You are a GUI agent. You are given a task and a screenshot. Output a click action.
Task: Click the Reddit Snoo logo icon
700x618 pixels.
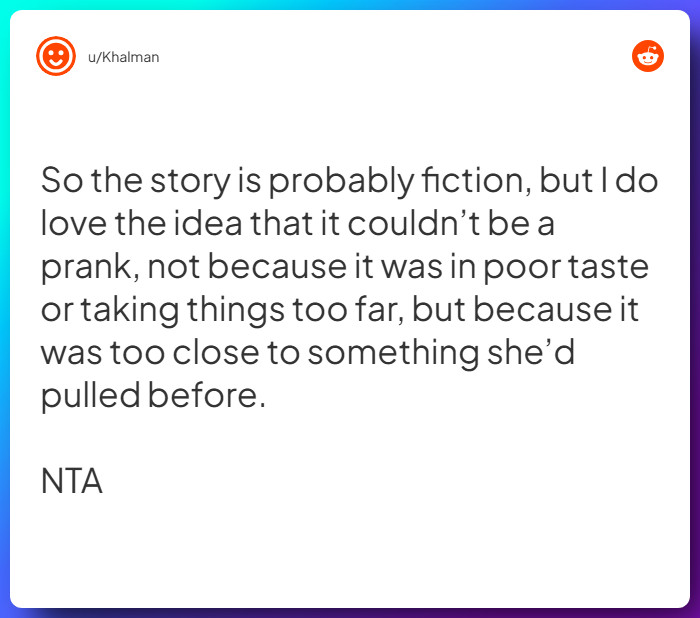click(648, 56)
